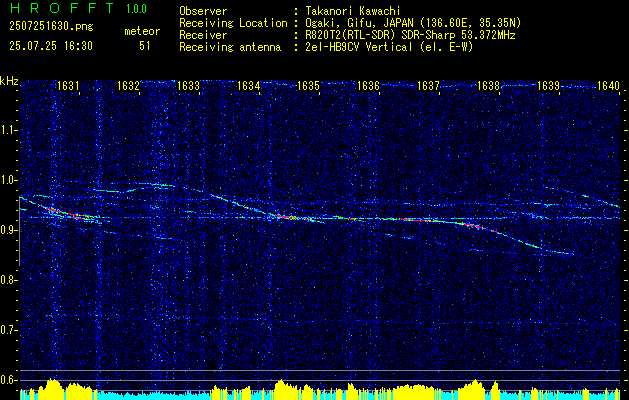
Task: Click the 1632 time marker
Action: pos(128,86)
